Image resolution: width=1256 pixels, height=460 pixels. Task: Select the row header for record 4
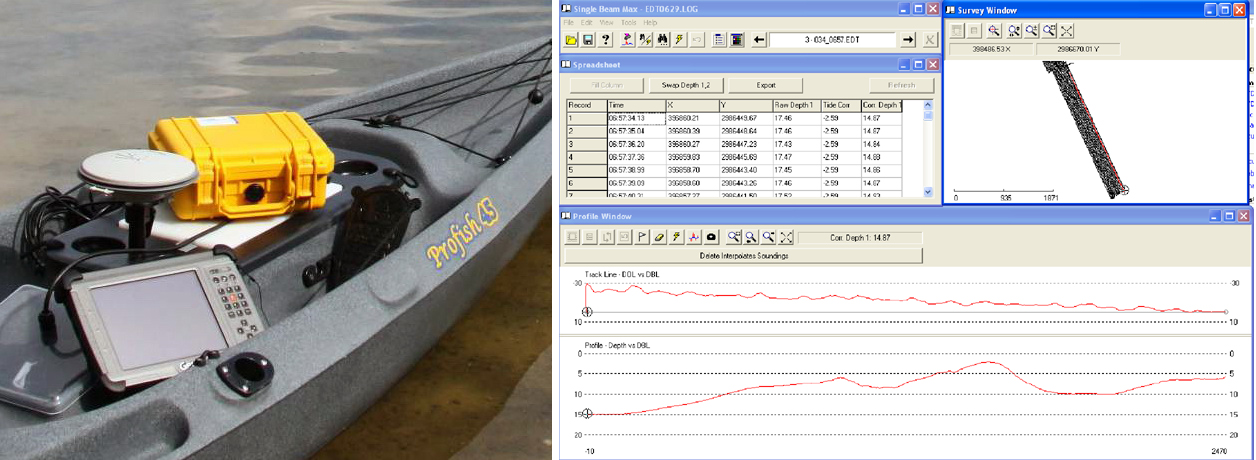tap(586, 157)
